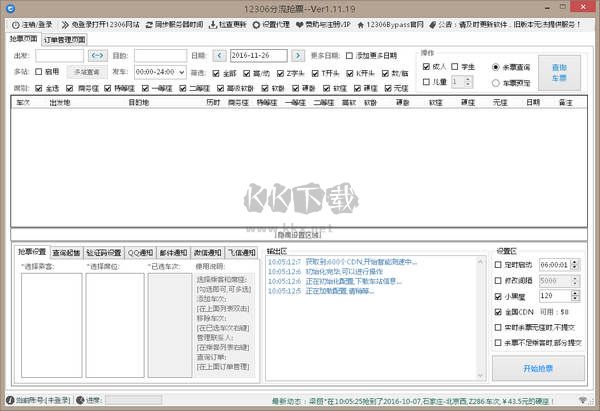600x411 pixels.
Task: Open the 抢票设置 tab
Action: point(32,251)
